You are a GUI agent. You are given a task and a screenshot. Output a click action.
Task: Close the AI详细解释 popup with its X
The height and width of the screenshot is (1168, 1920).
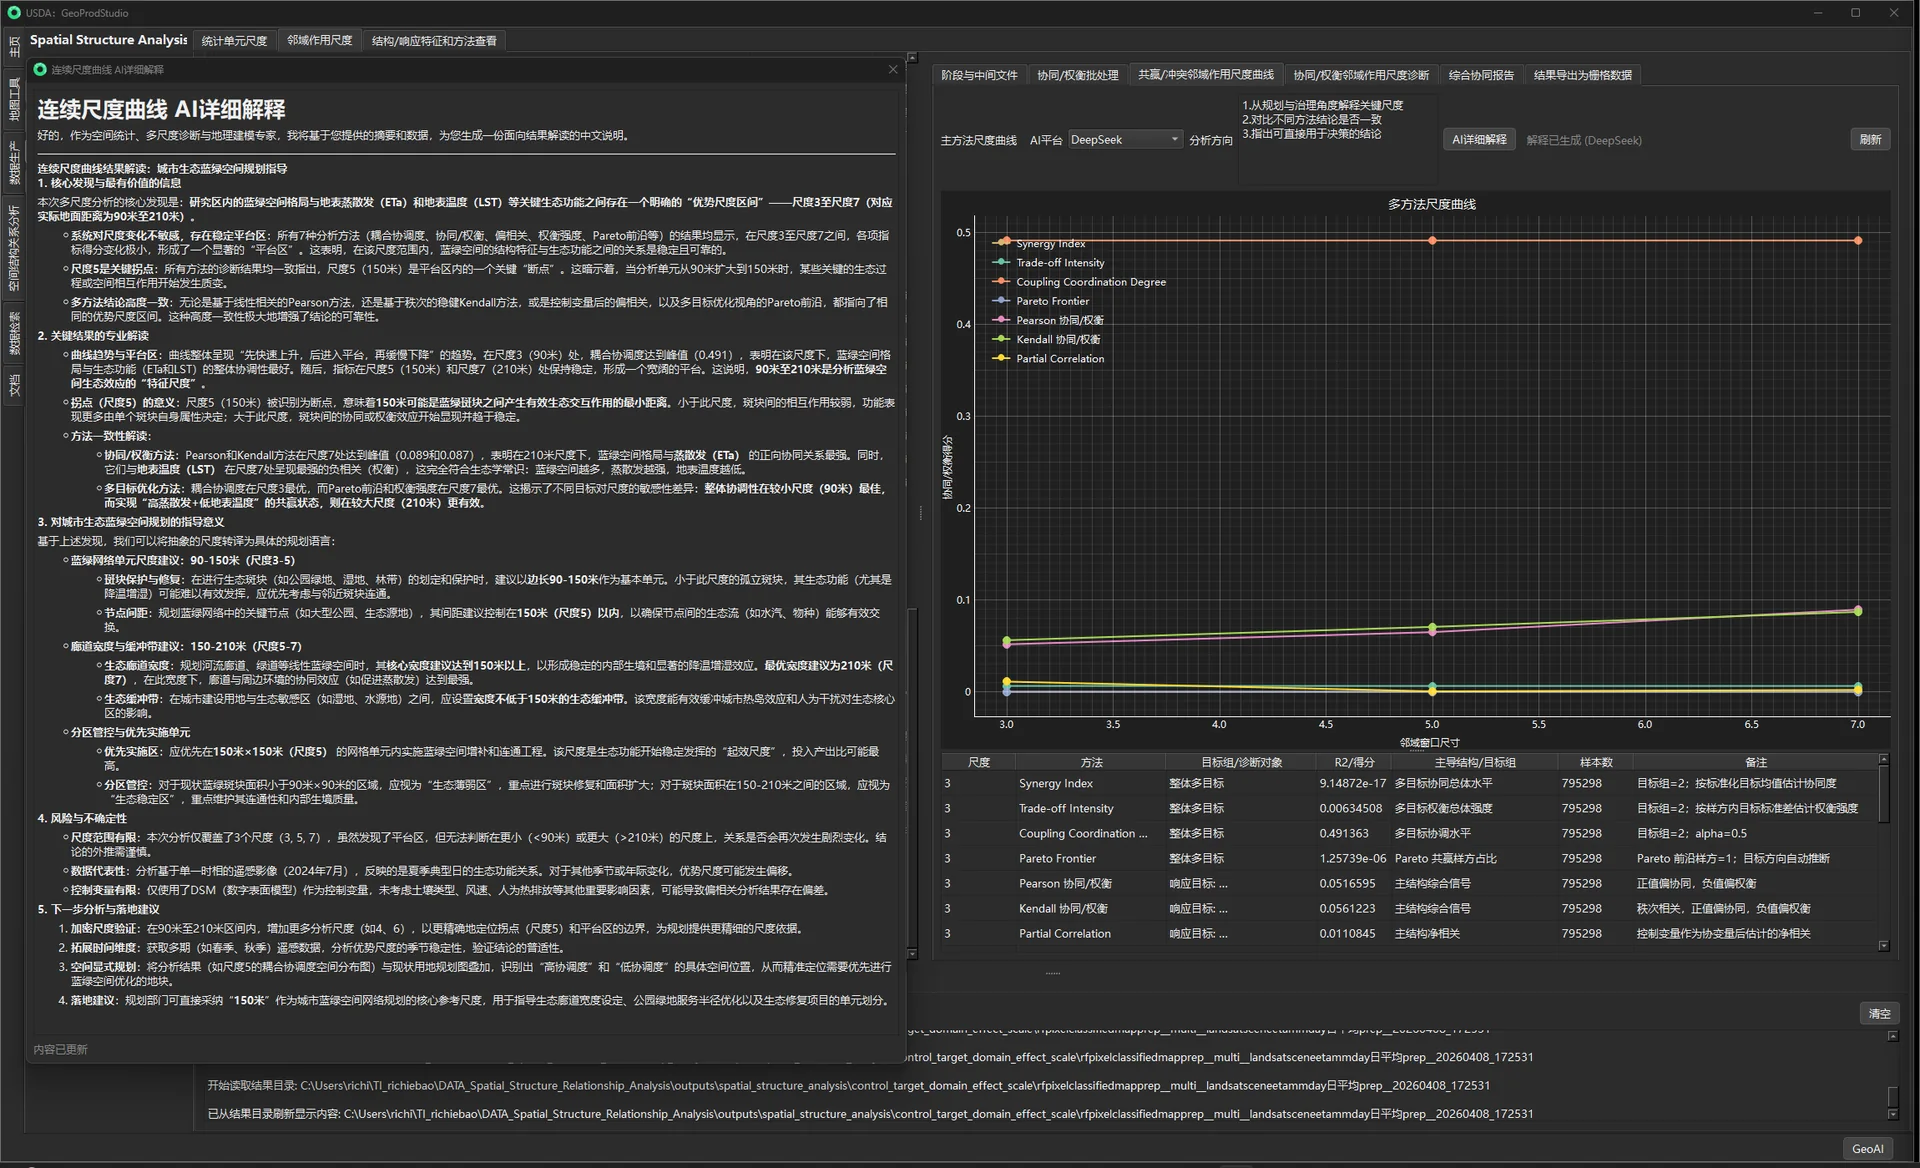tap(893, 69)
